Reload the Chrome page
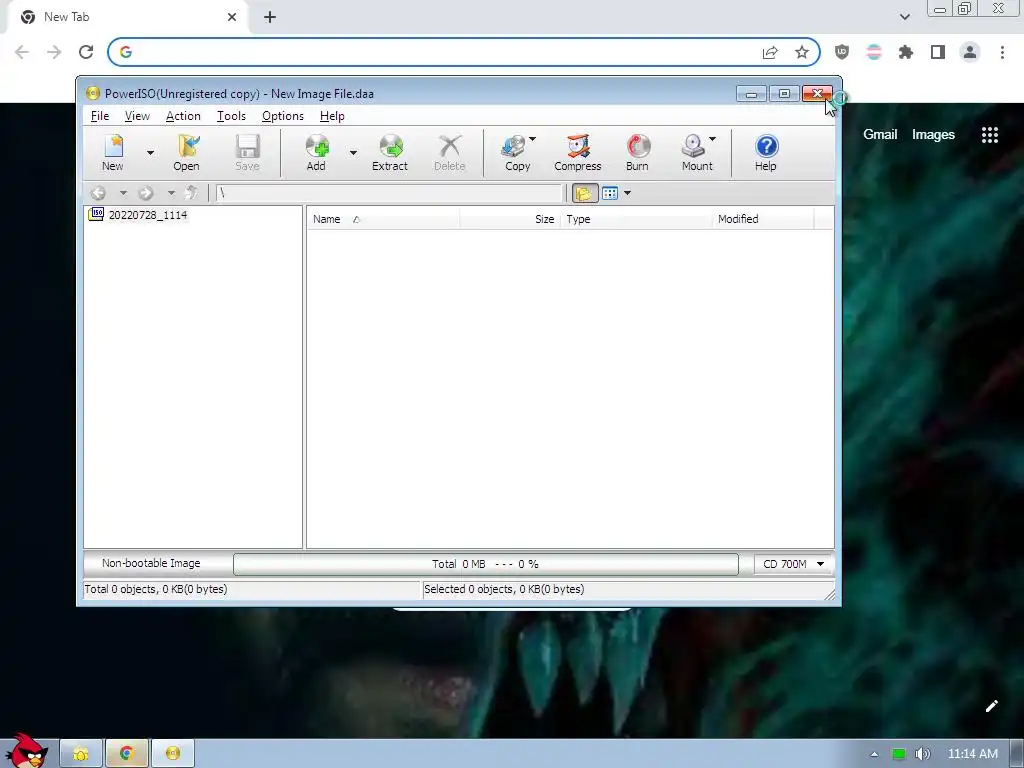Image resolution: width=1024 pixels, height=768 pixels. [86, 52]
